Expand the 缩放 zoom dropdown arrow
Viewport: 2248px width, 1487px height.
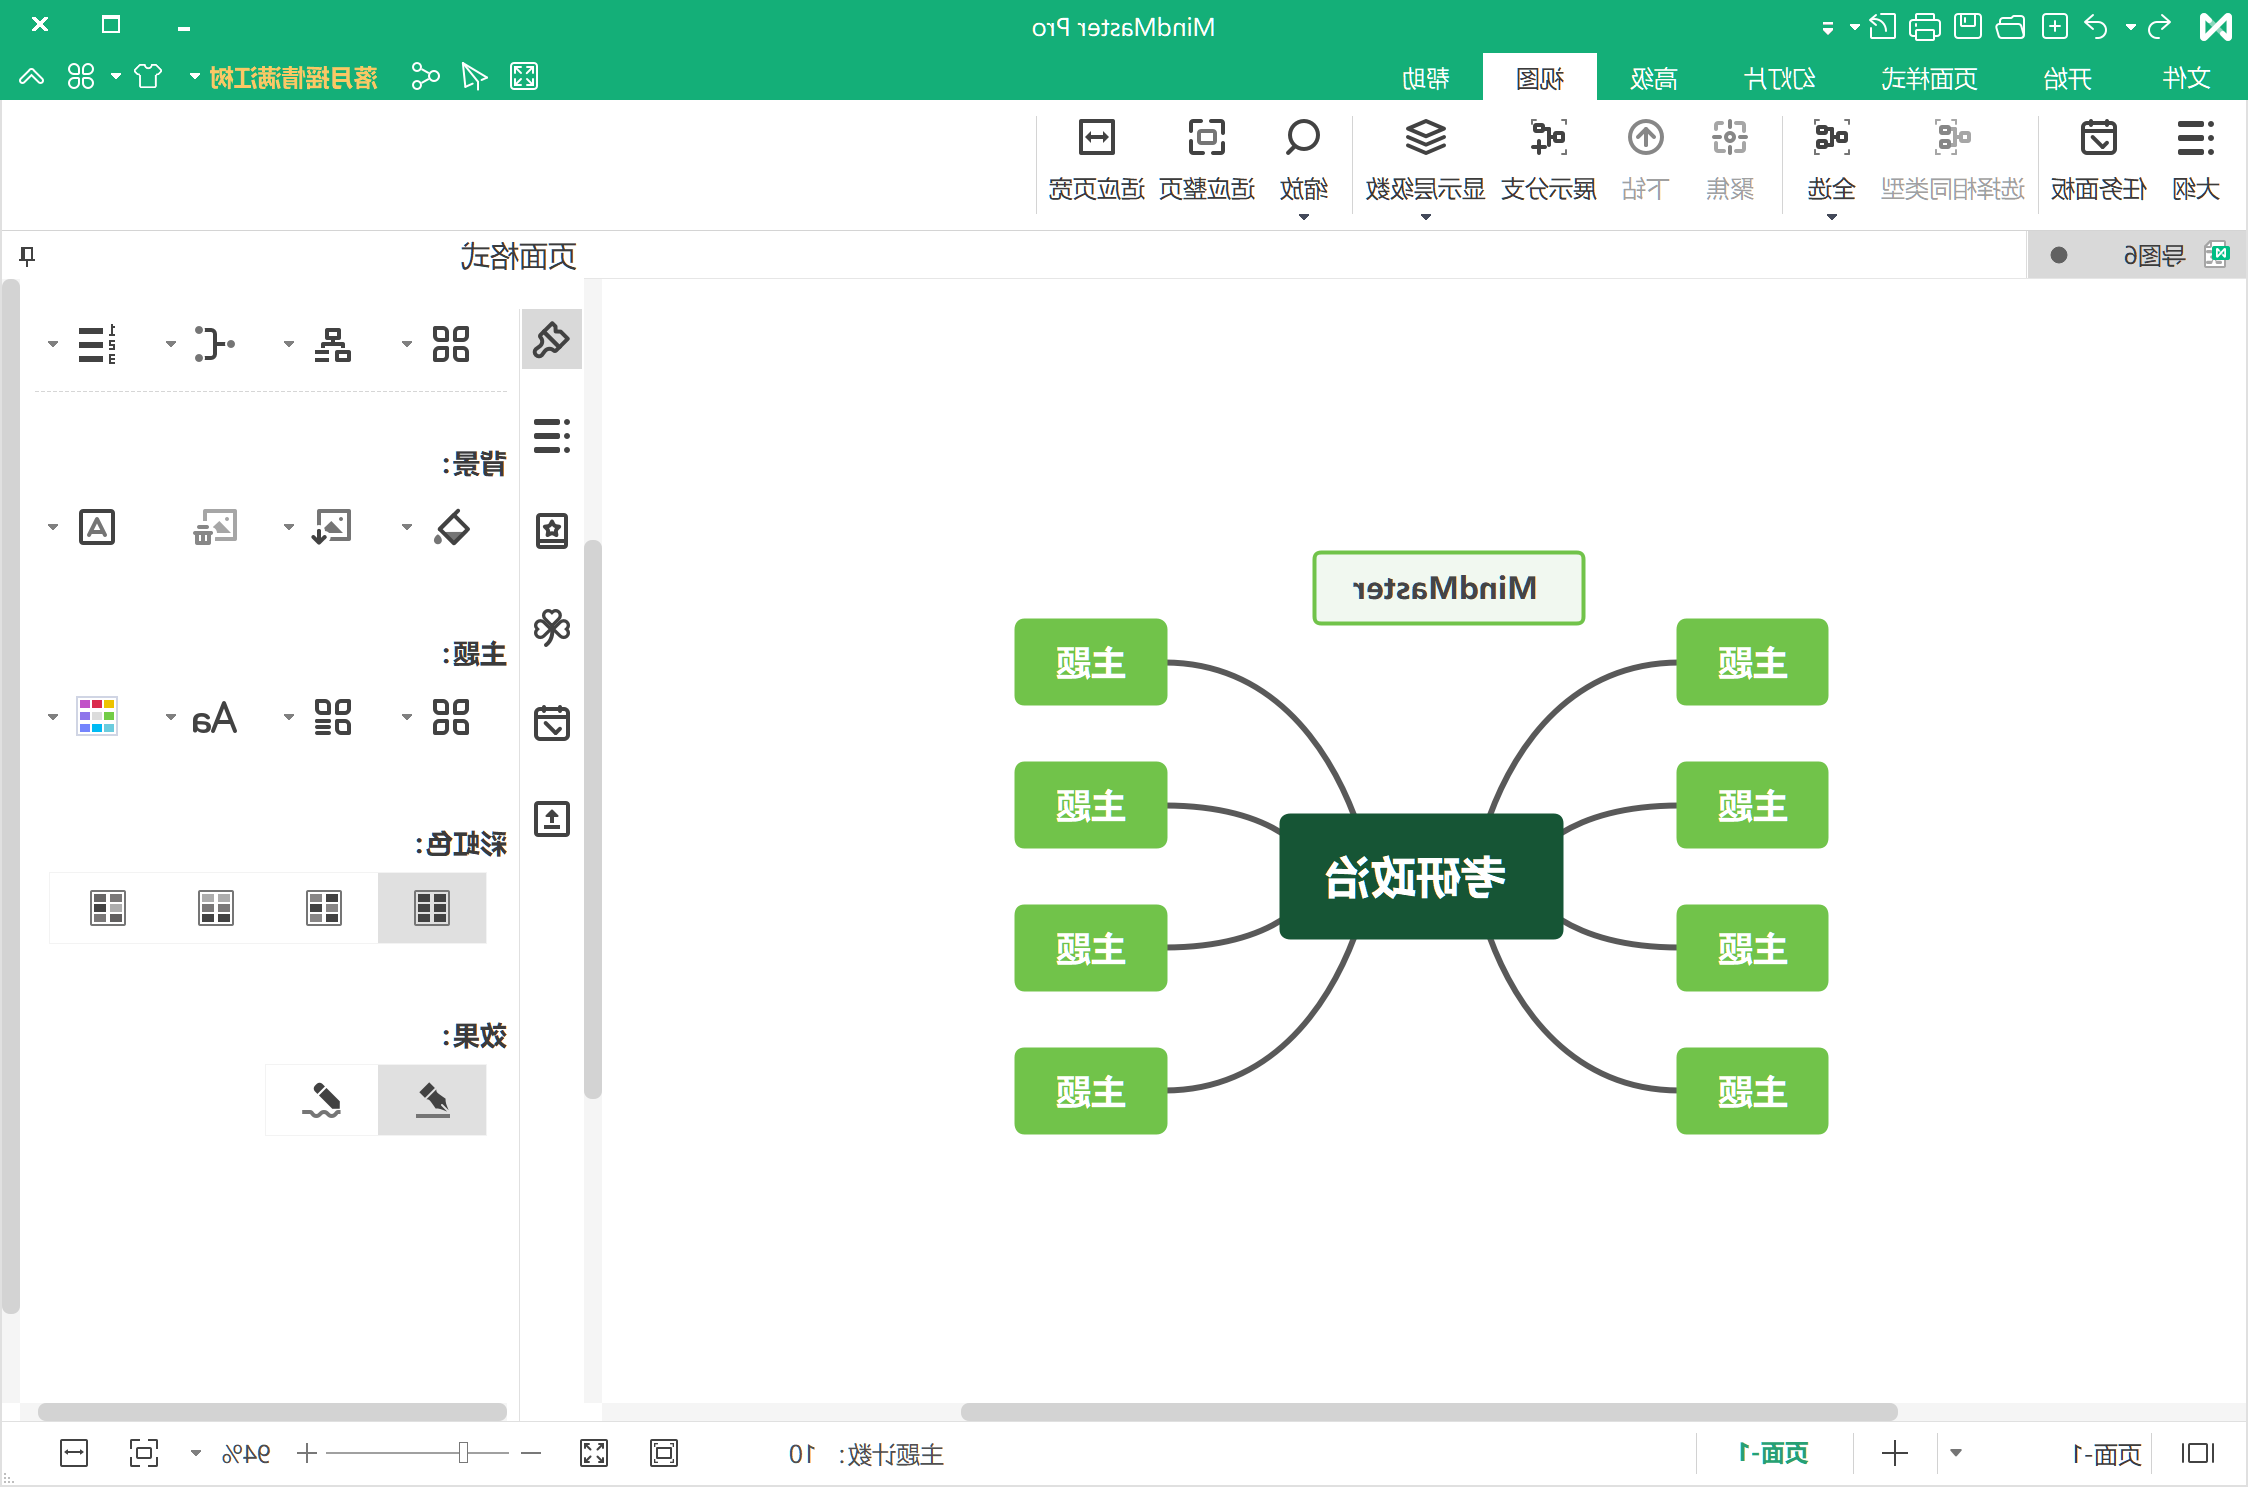[x=1303, y=217]
